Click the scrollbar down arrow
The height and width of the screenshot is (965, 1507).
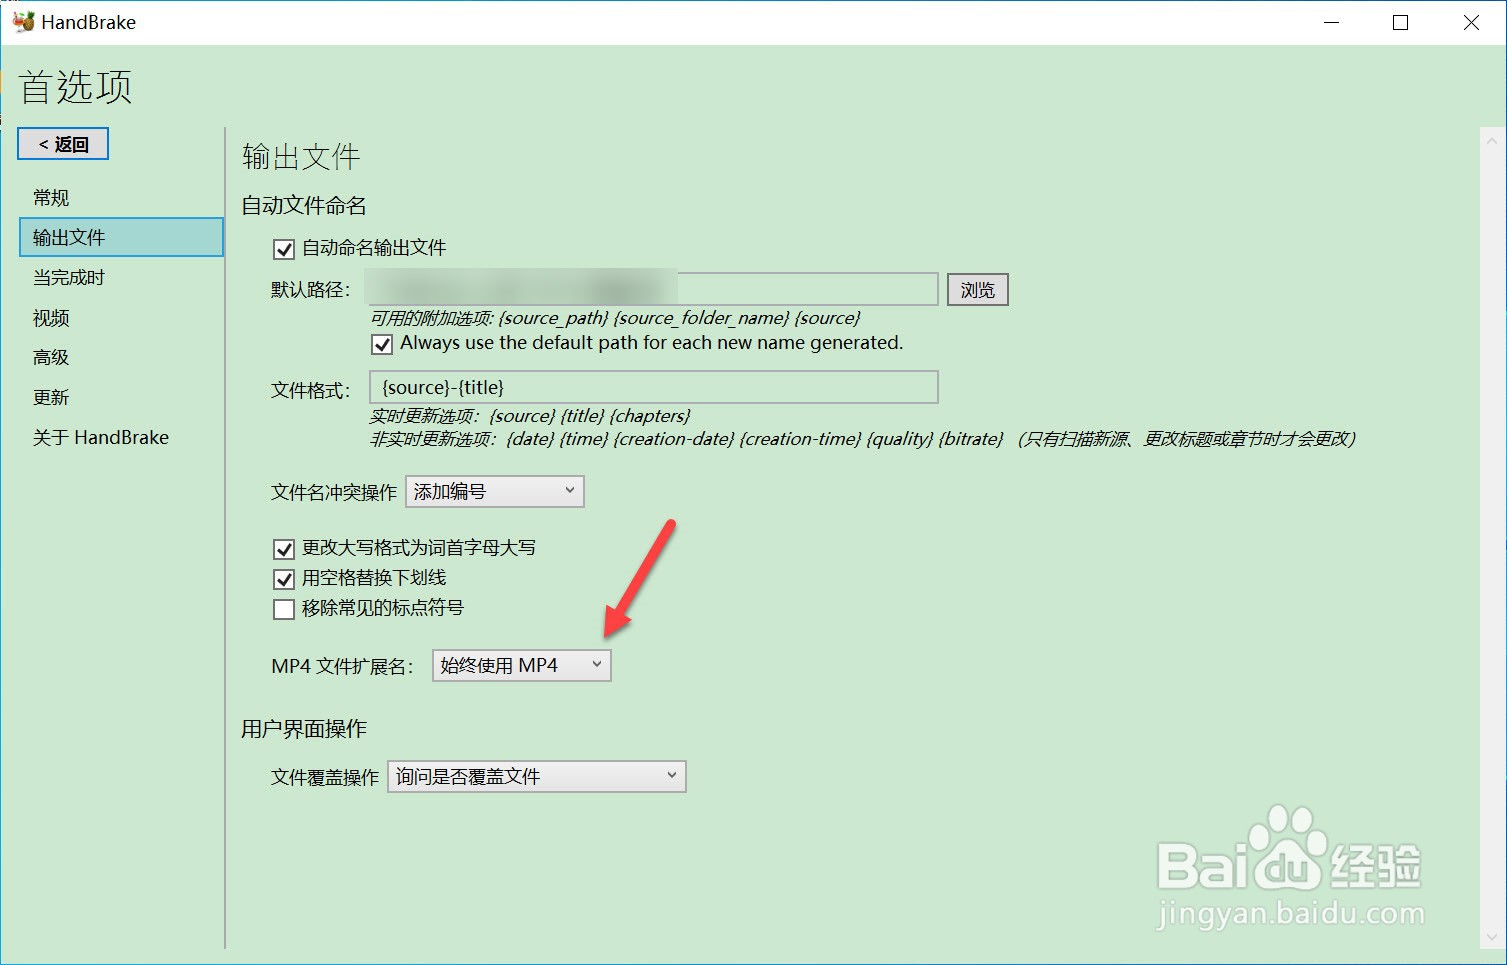click(x=1492, y=938)
